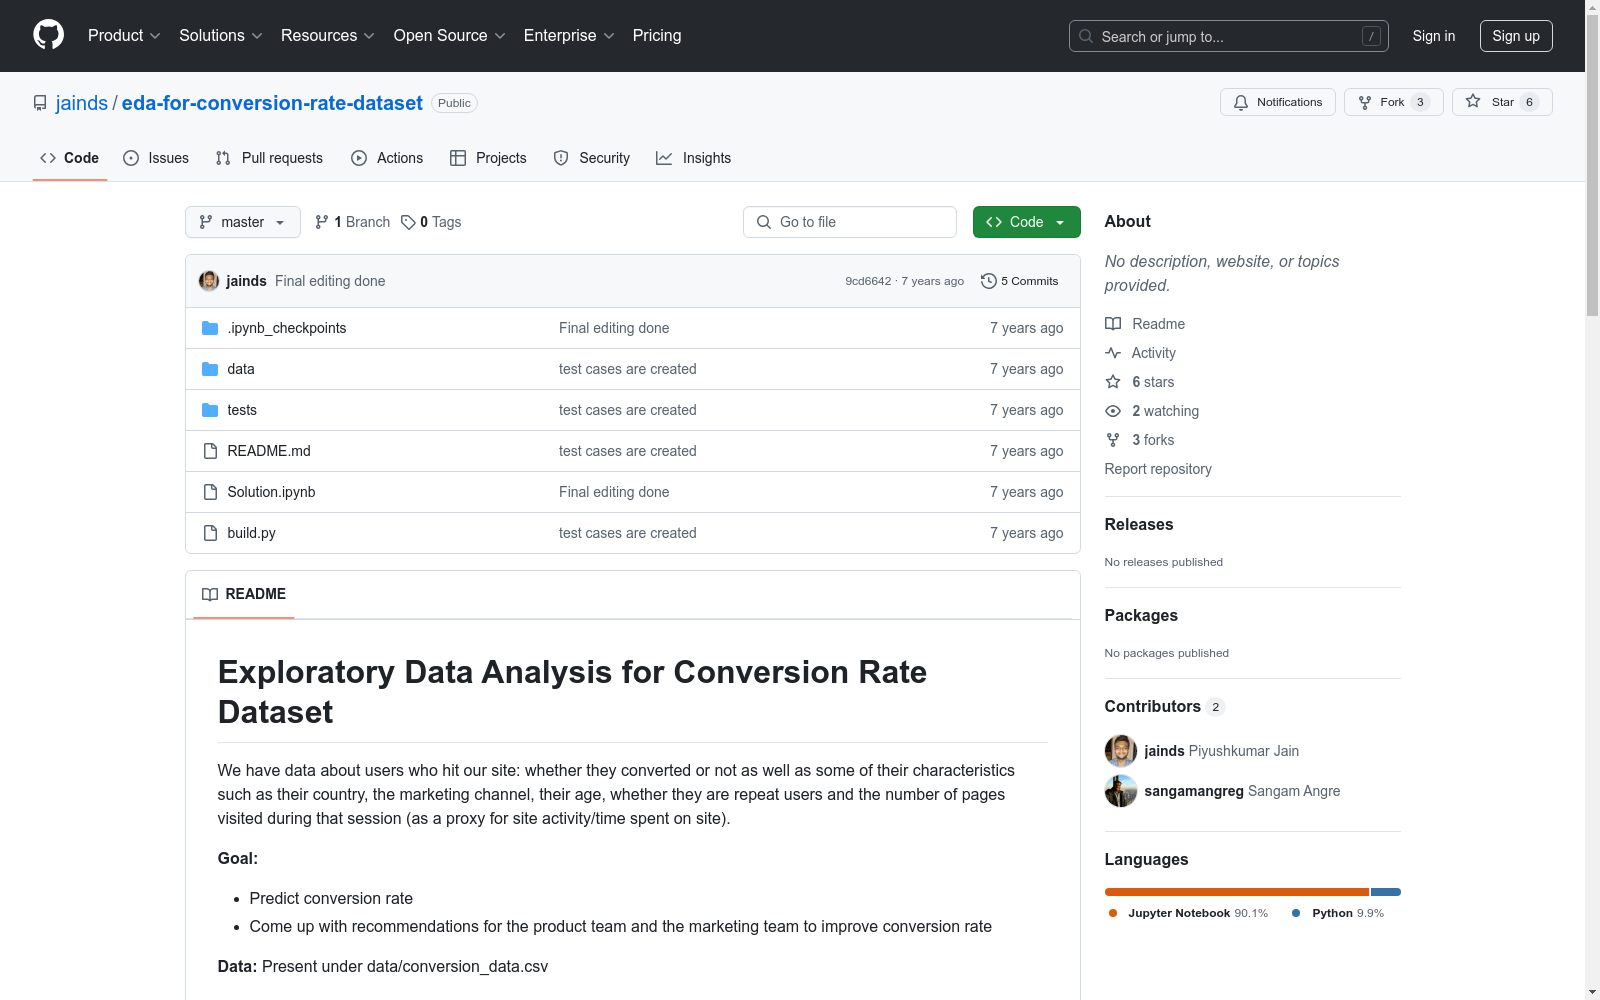Open the Security tab
Screen dimensions: 1600x1000
pos(592,158)
